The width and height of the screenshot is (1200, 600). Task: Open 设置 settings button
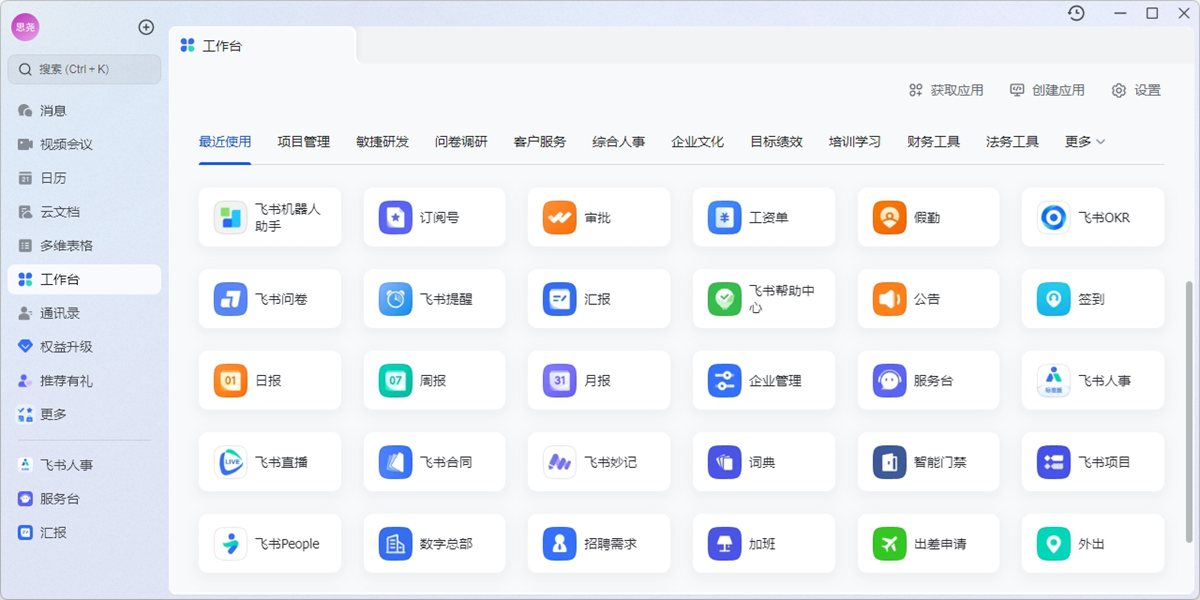click(1136, 90)
